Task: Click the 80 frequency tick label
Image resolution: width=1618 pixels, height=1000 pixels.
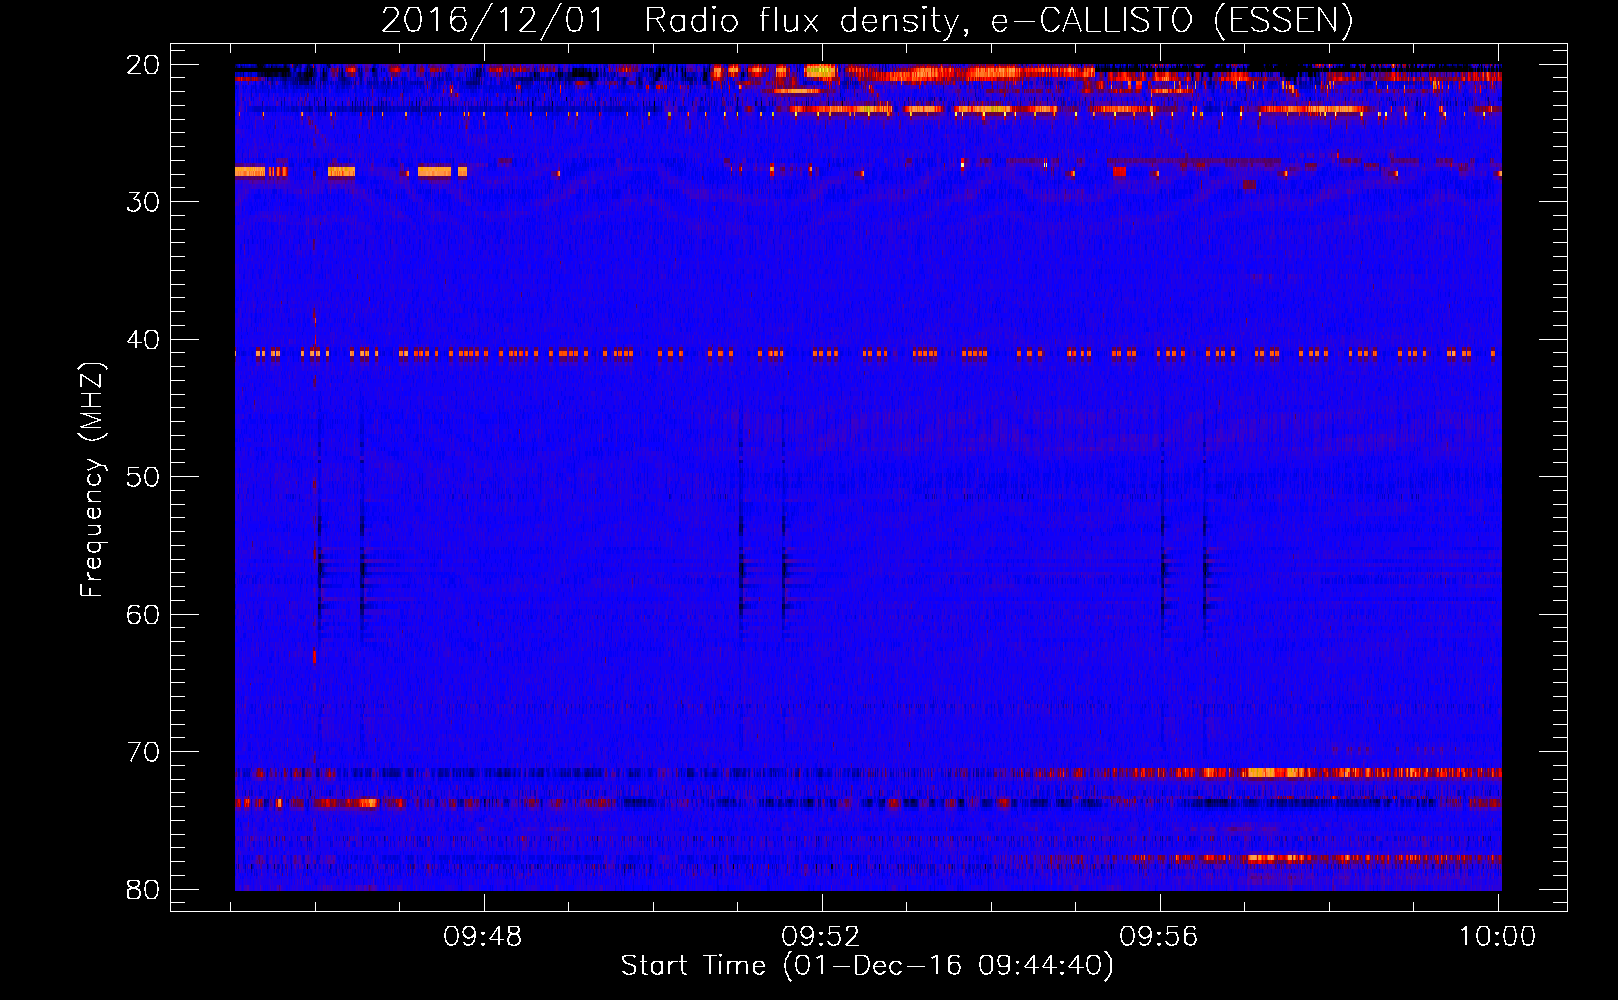Action: tap(143, 889)
